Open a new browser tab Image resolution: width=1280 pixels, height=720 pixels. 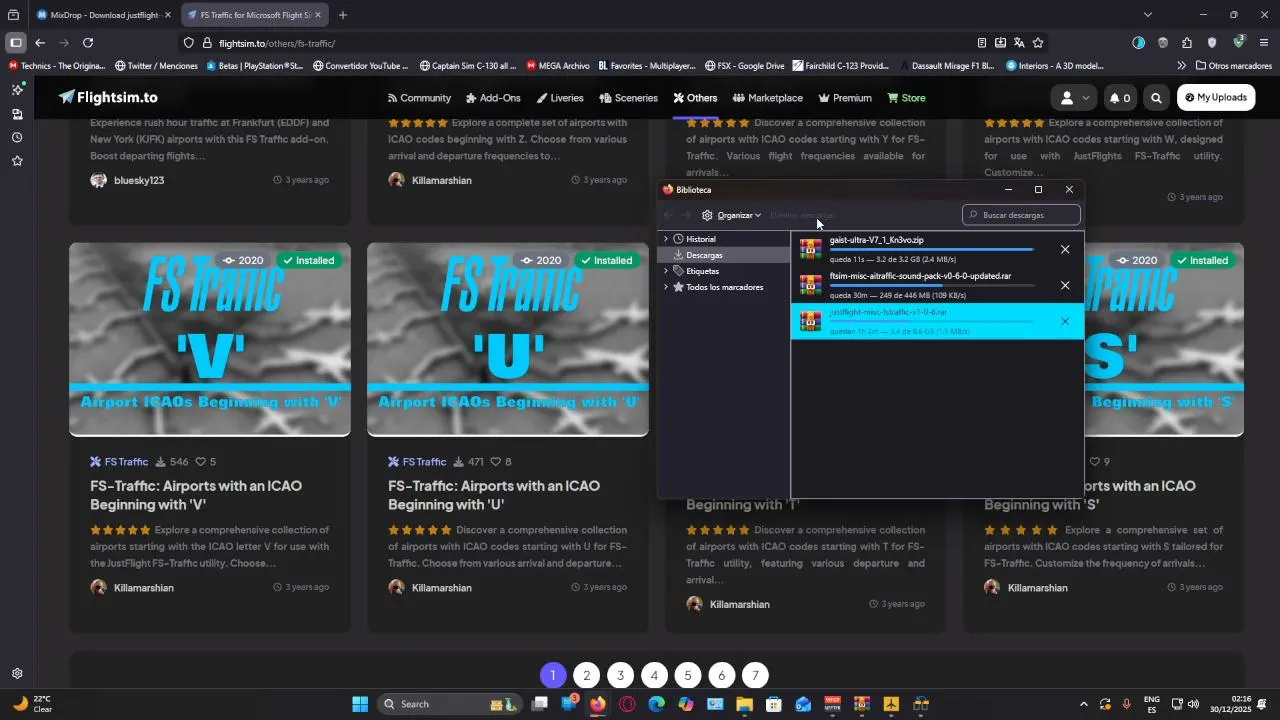[343, 15]
